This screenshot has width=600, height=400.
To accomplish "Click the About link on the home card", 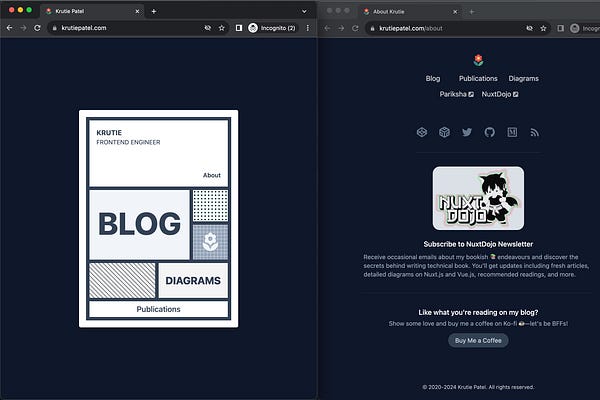I will [212, 175].
